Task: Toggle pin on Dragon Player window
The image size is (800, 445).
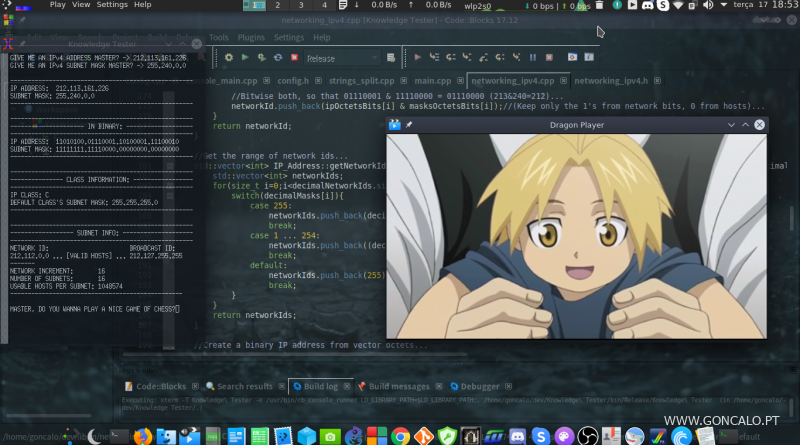Action: [409, 125]
